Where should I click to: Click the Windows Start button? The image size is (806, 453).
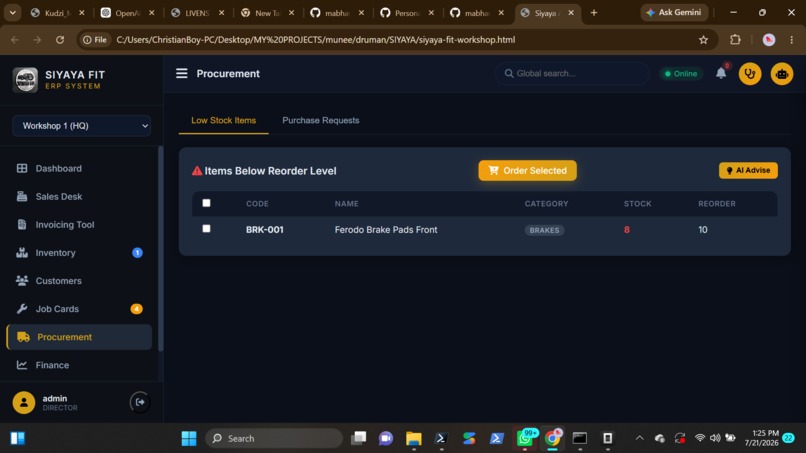point(189,438)
